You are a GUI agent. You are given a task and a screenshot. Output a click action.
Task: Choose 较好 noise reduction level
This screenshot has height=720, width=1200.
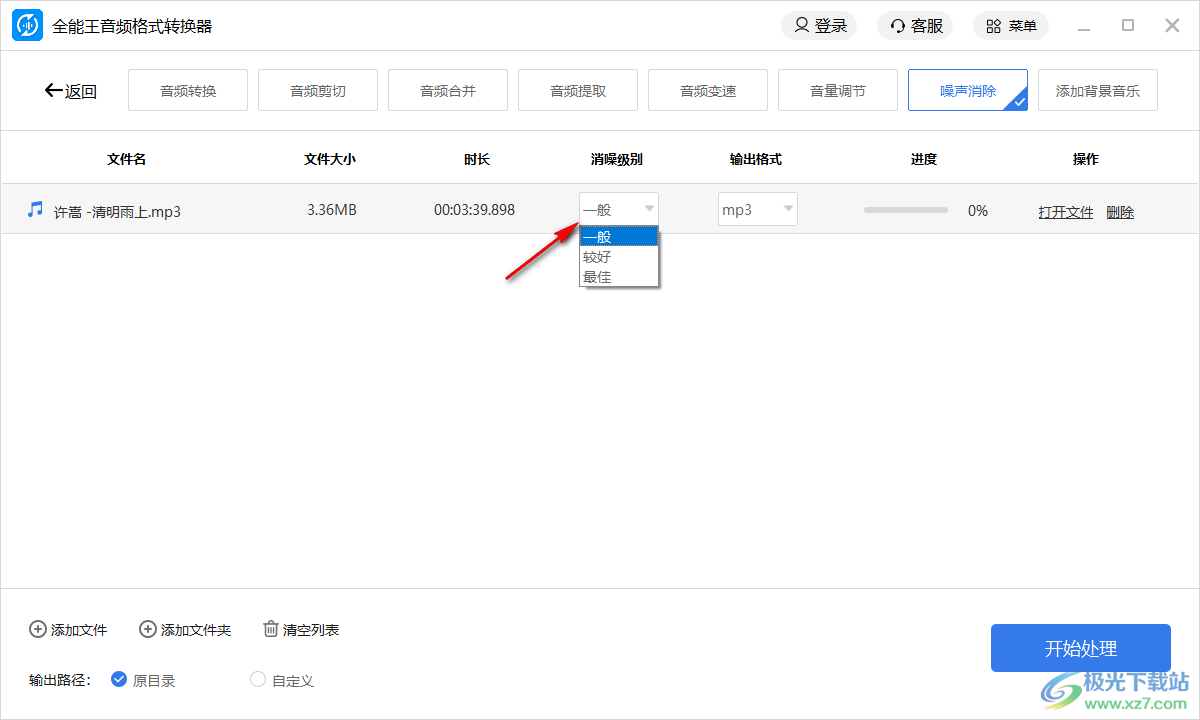[x=619, y=257]
